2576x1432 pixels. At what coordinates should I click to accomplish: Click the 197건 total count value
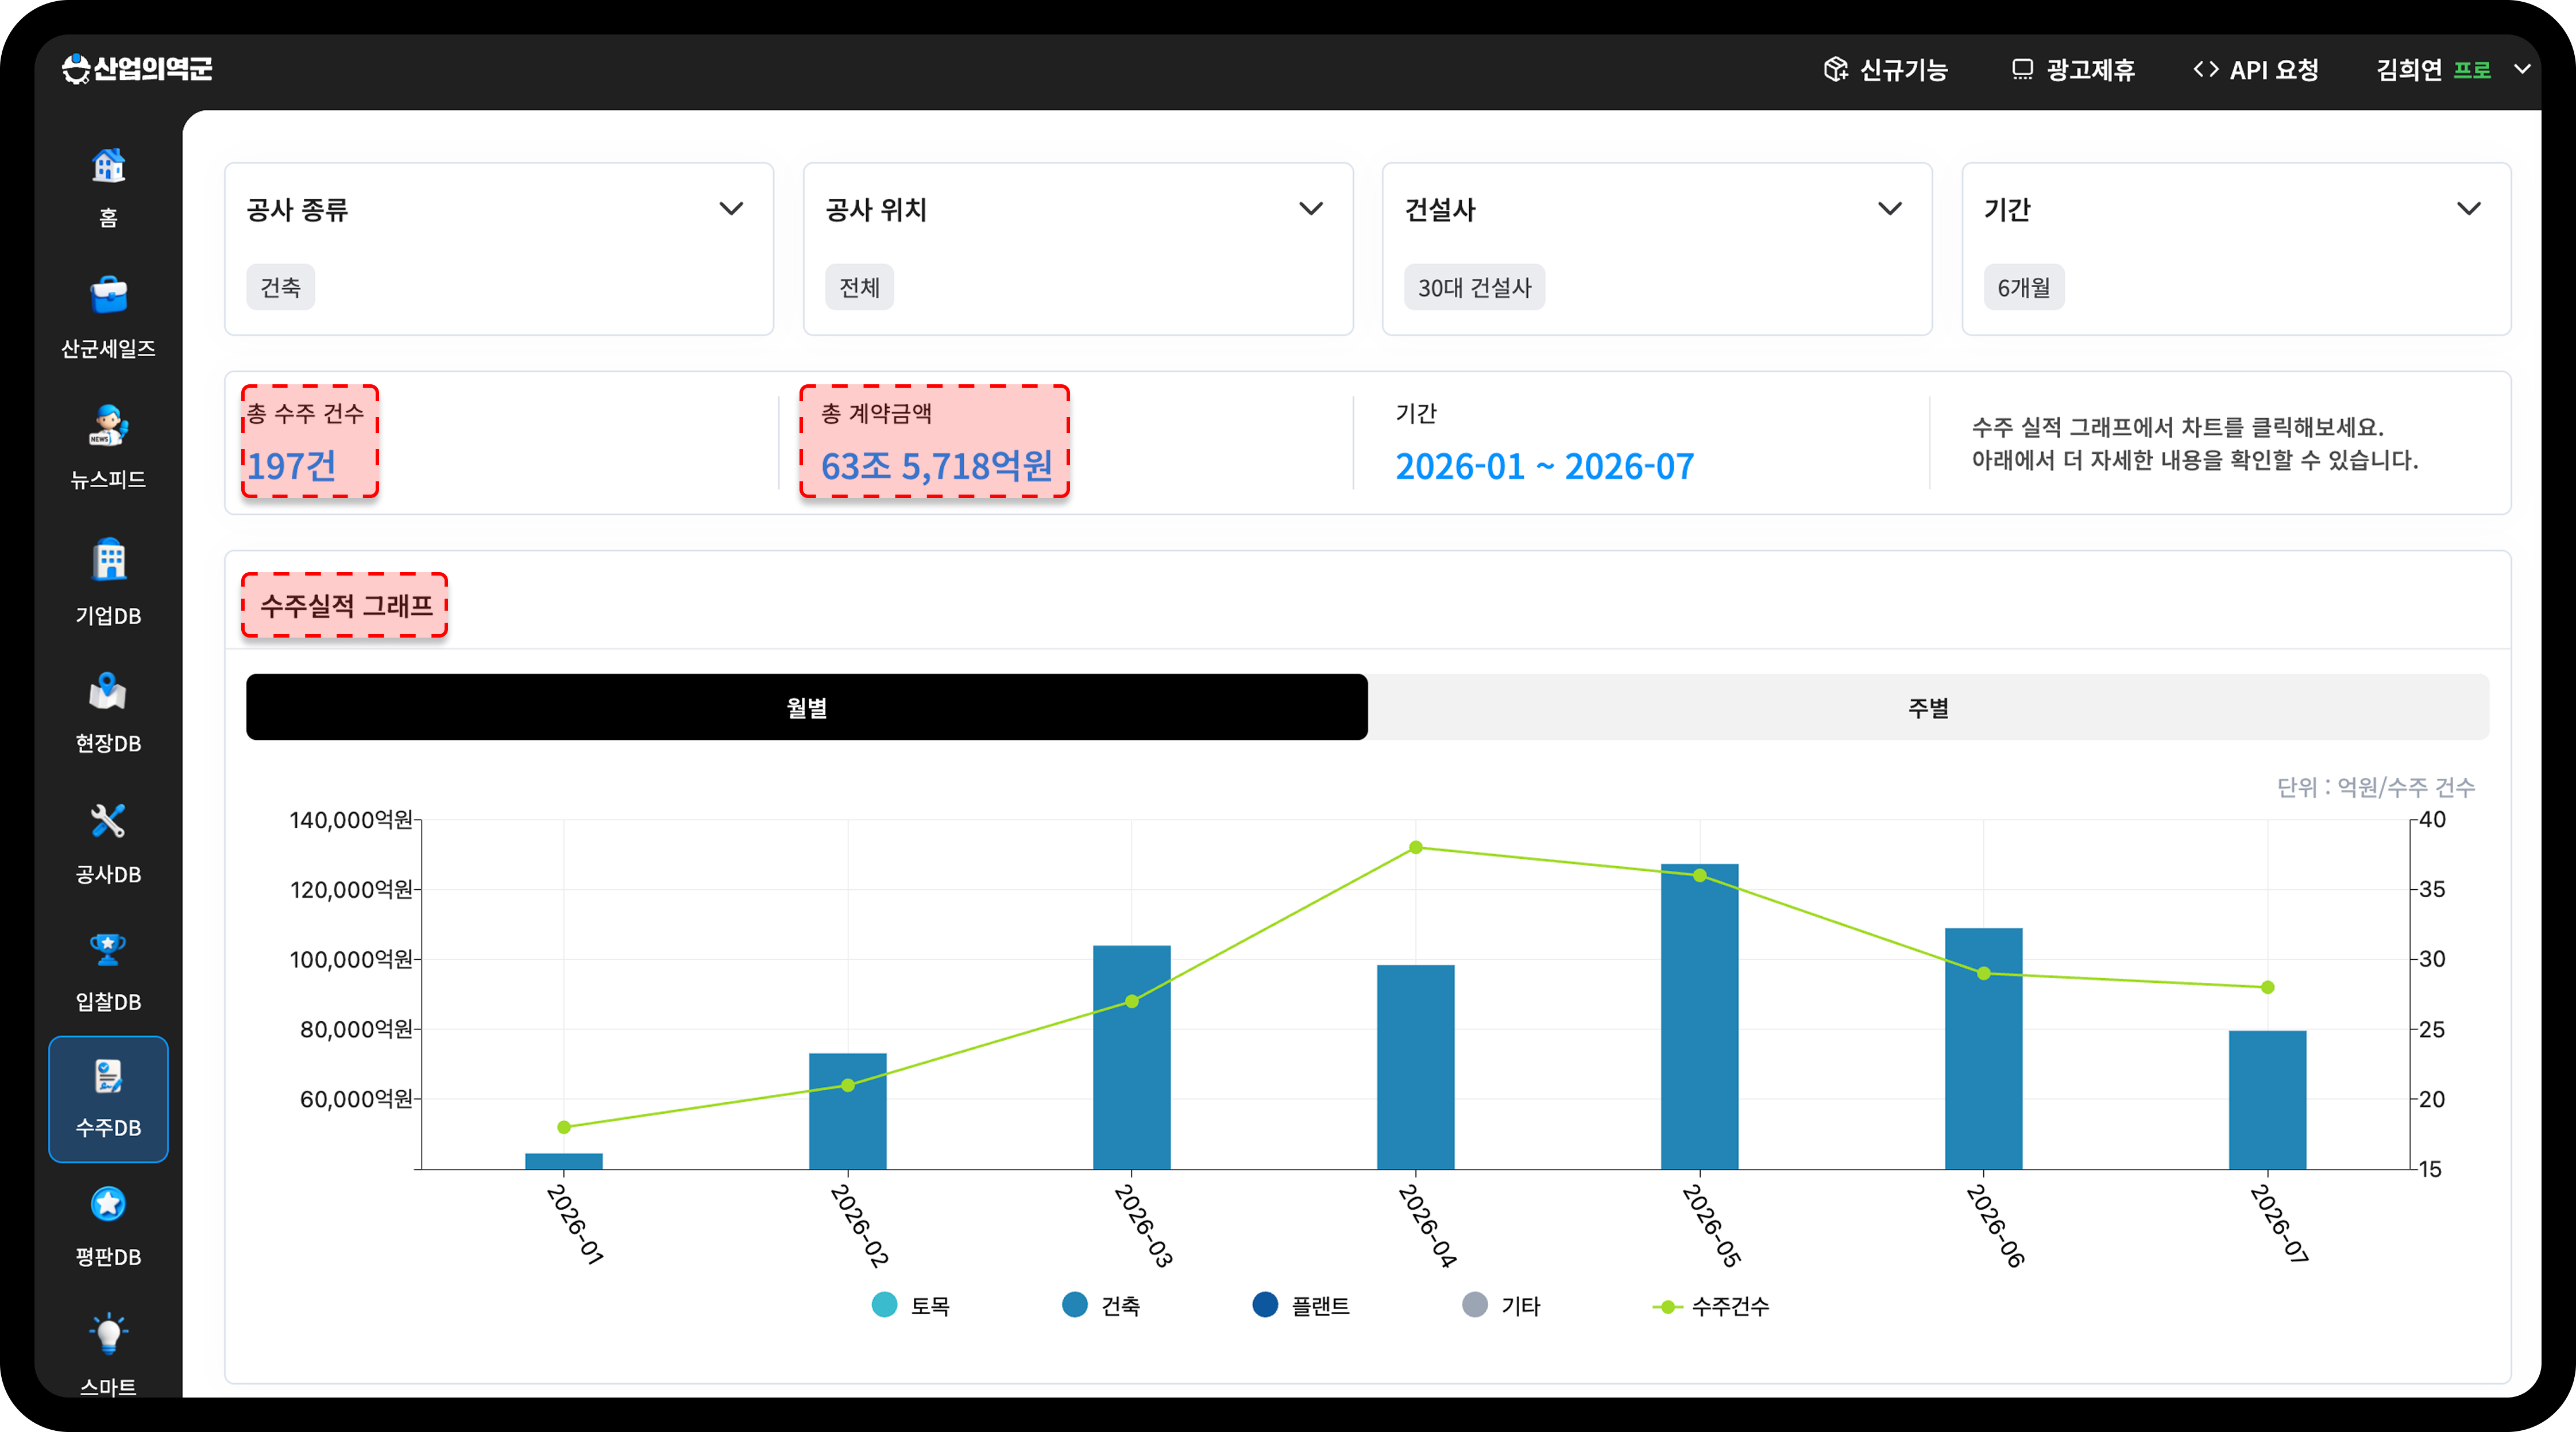(292, 466)
